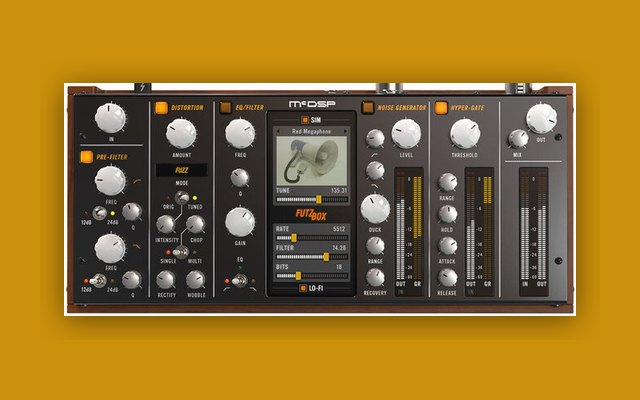This screenshot has width=640, height=400.
Task: Click the RELEASE knob
Action: 447,278
